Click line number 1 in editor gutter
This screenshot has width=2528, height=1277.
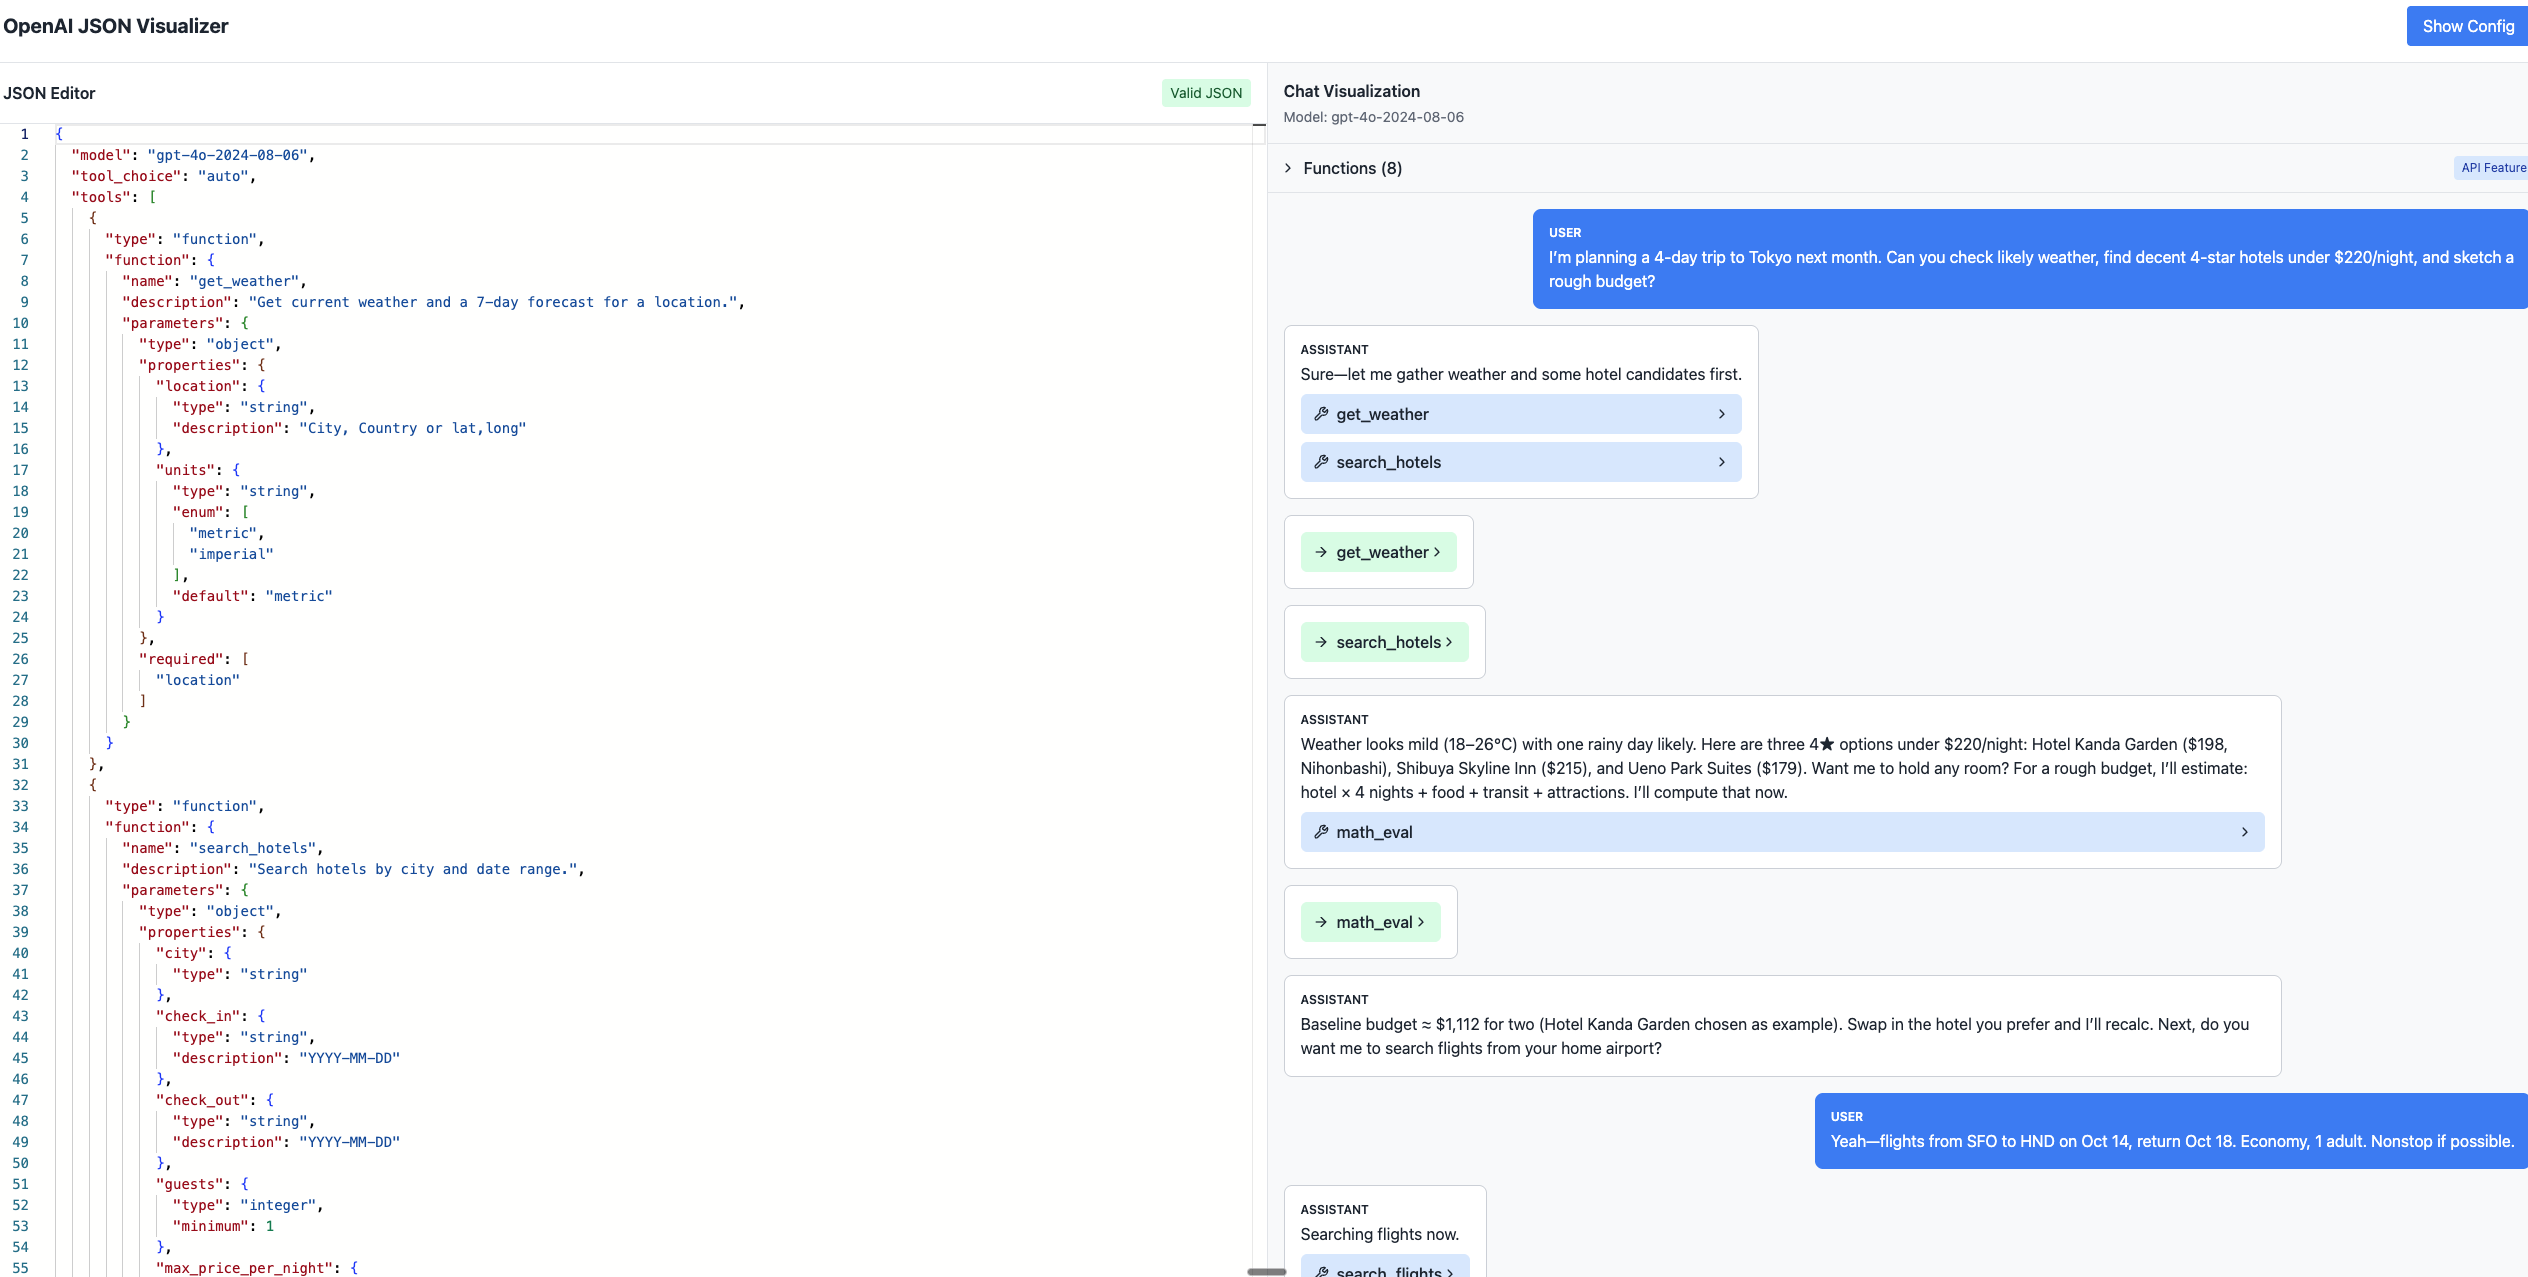pos(24,134)
